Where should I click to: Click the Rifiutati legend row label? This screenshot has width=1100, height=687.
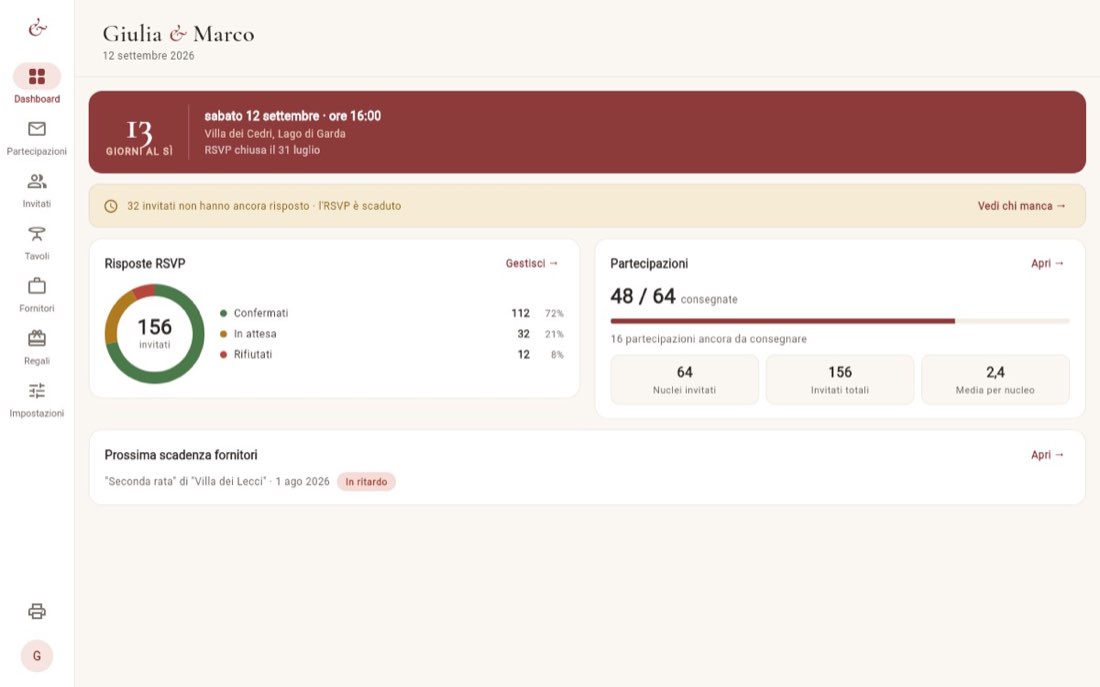253,354
